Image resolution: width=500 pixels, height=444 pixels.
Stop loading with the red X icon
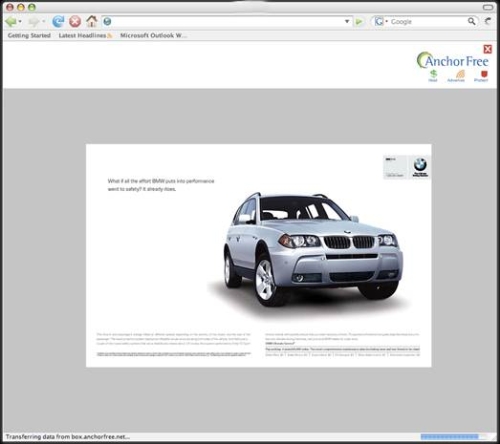[75, 22]
